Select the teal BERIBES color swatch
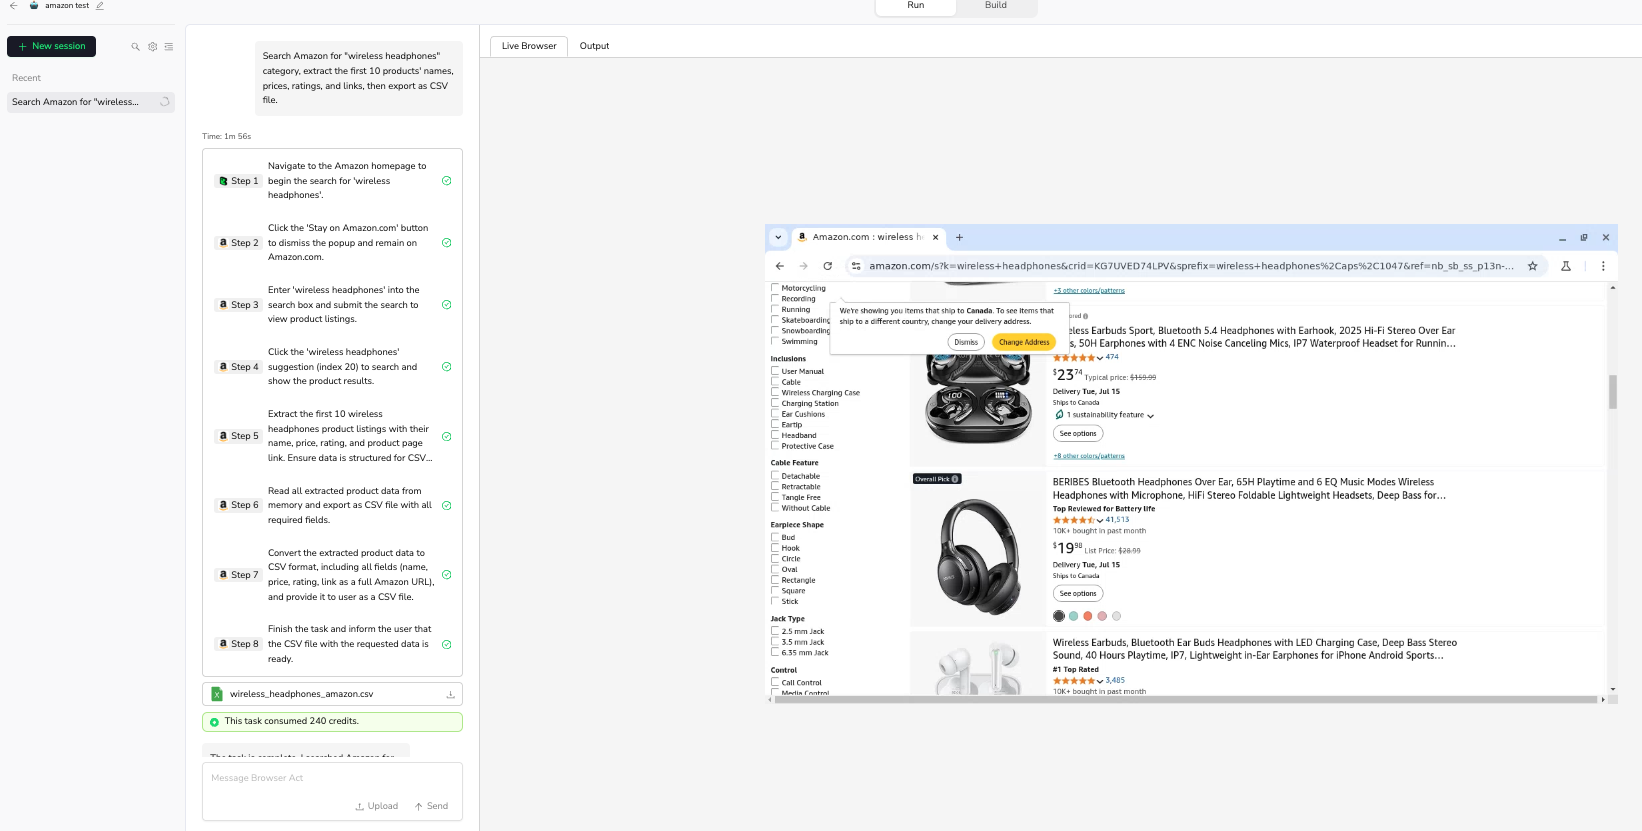This screenshot has width=1642, height=831. 1073,616
